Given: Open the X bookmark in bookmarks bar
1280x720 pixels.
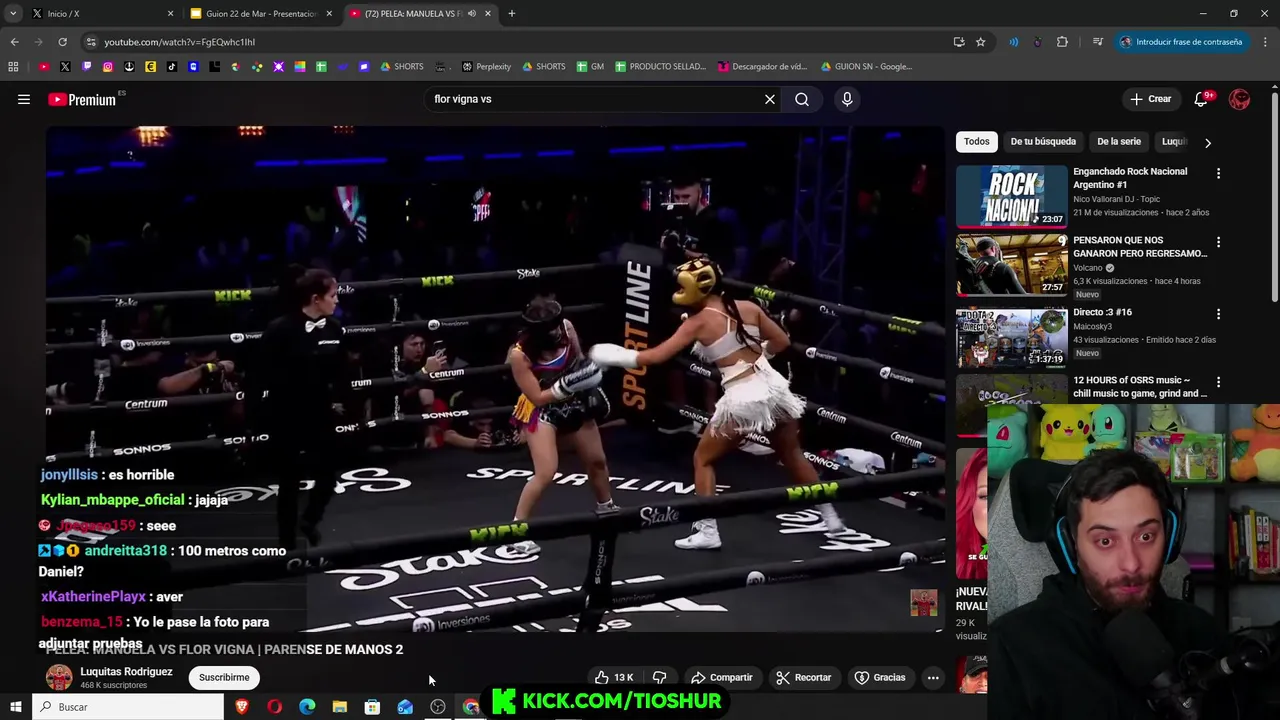Looking at the screenshot, I should (x=65, y=66).
